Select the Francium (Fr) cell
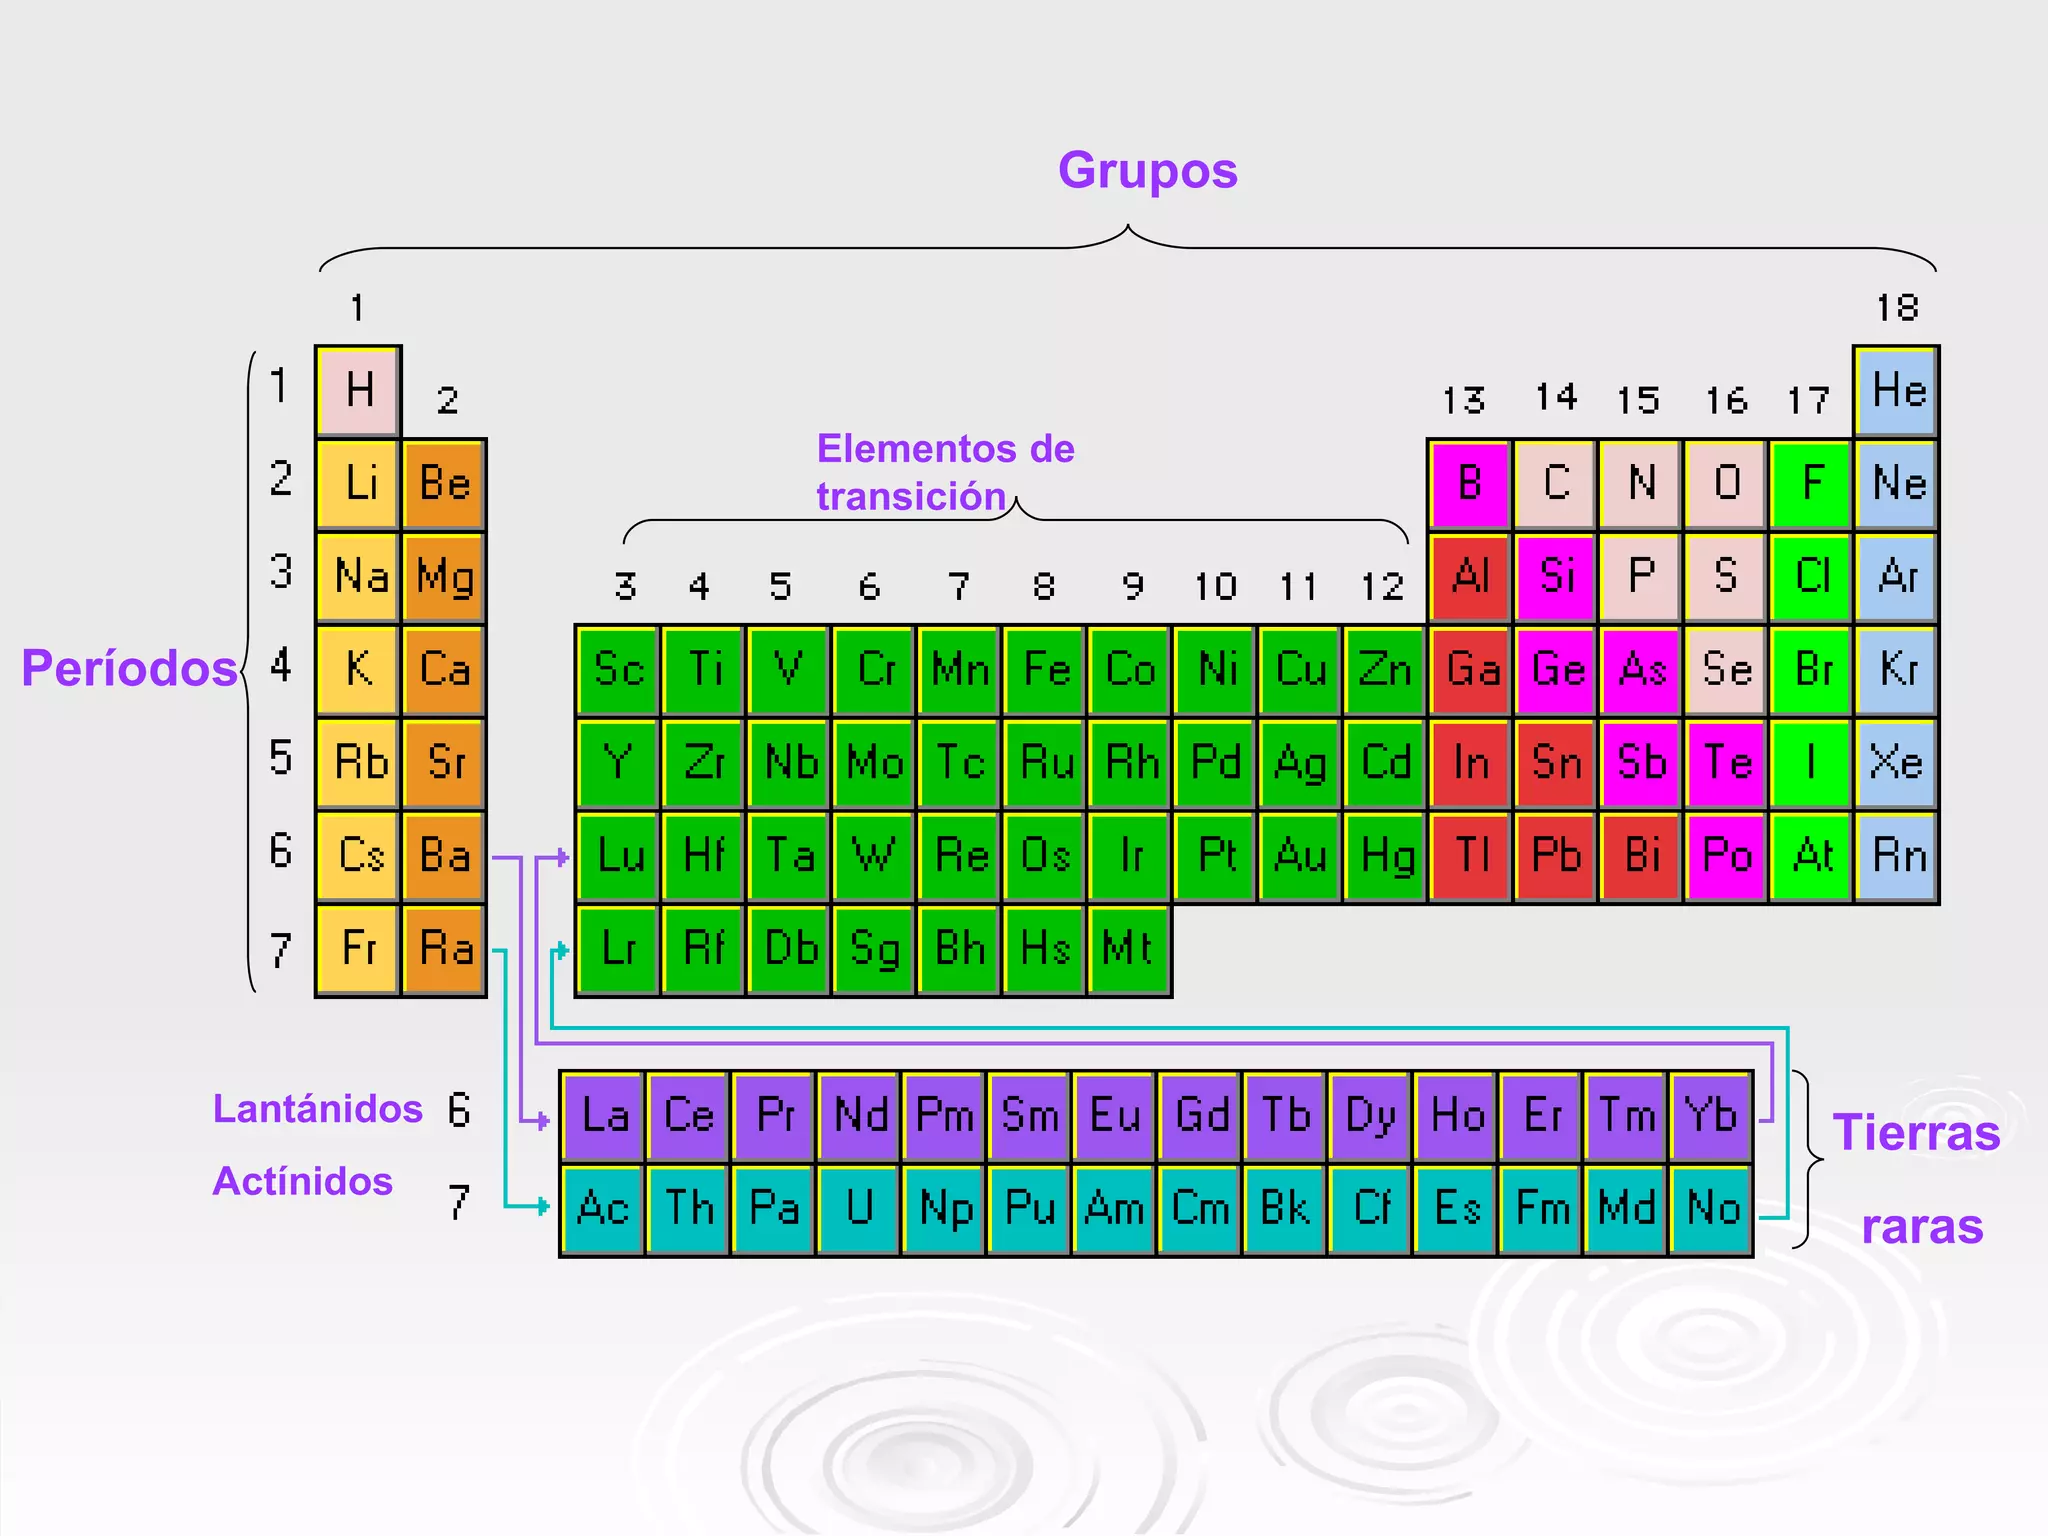The width and height of the screenshot is (2048, 1536). 358,949
